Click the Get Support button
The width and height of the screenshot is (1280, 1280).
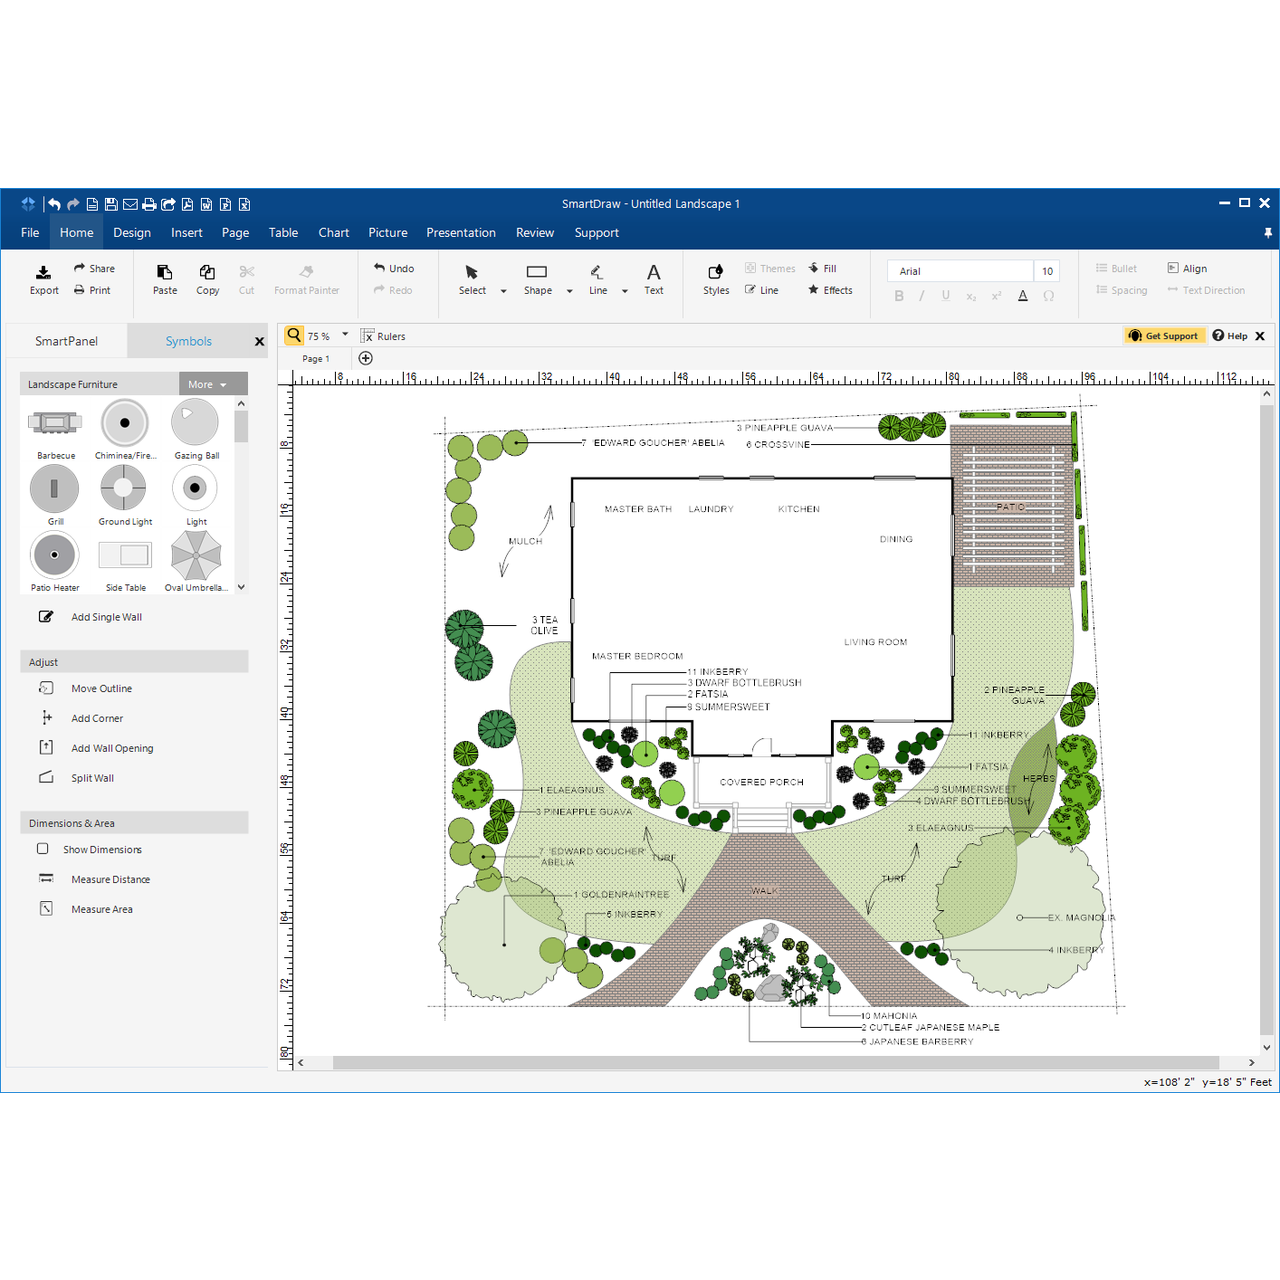[1164, 335]
